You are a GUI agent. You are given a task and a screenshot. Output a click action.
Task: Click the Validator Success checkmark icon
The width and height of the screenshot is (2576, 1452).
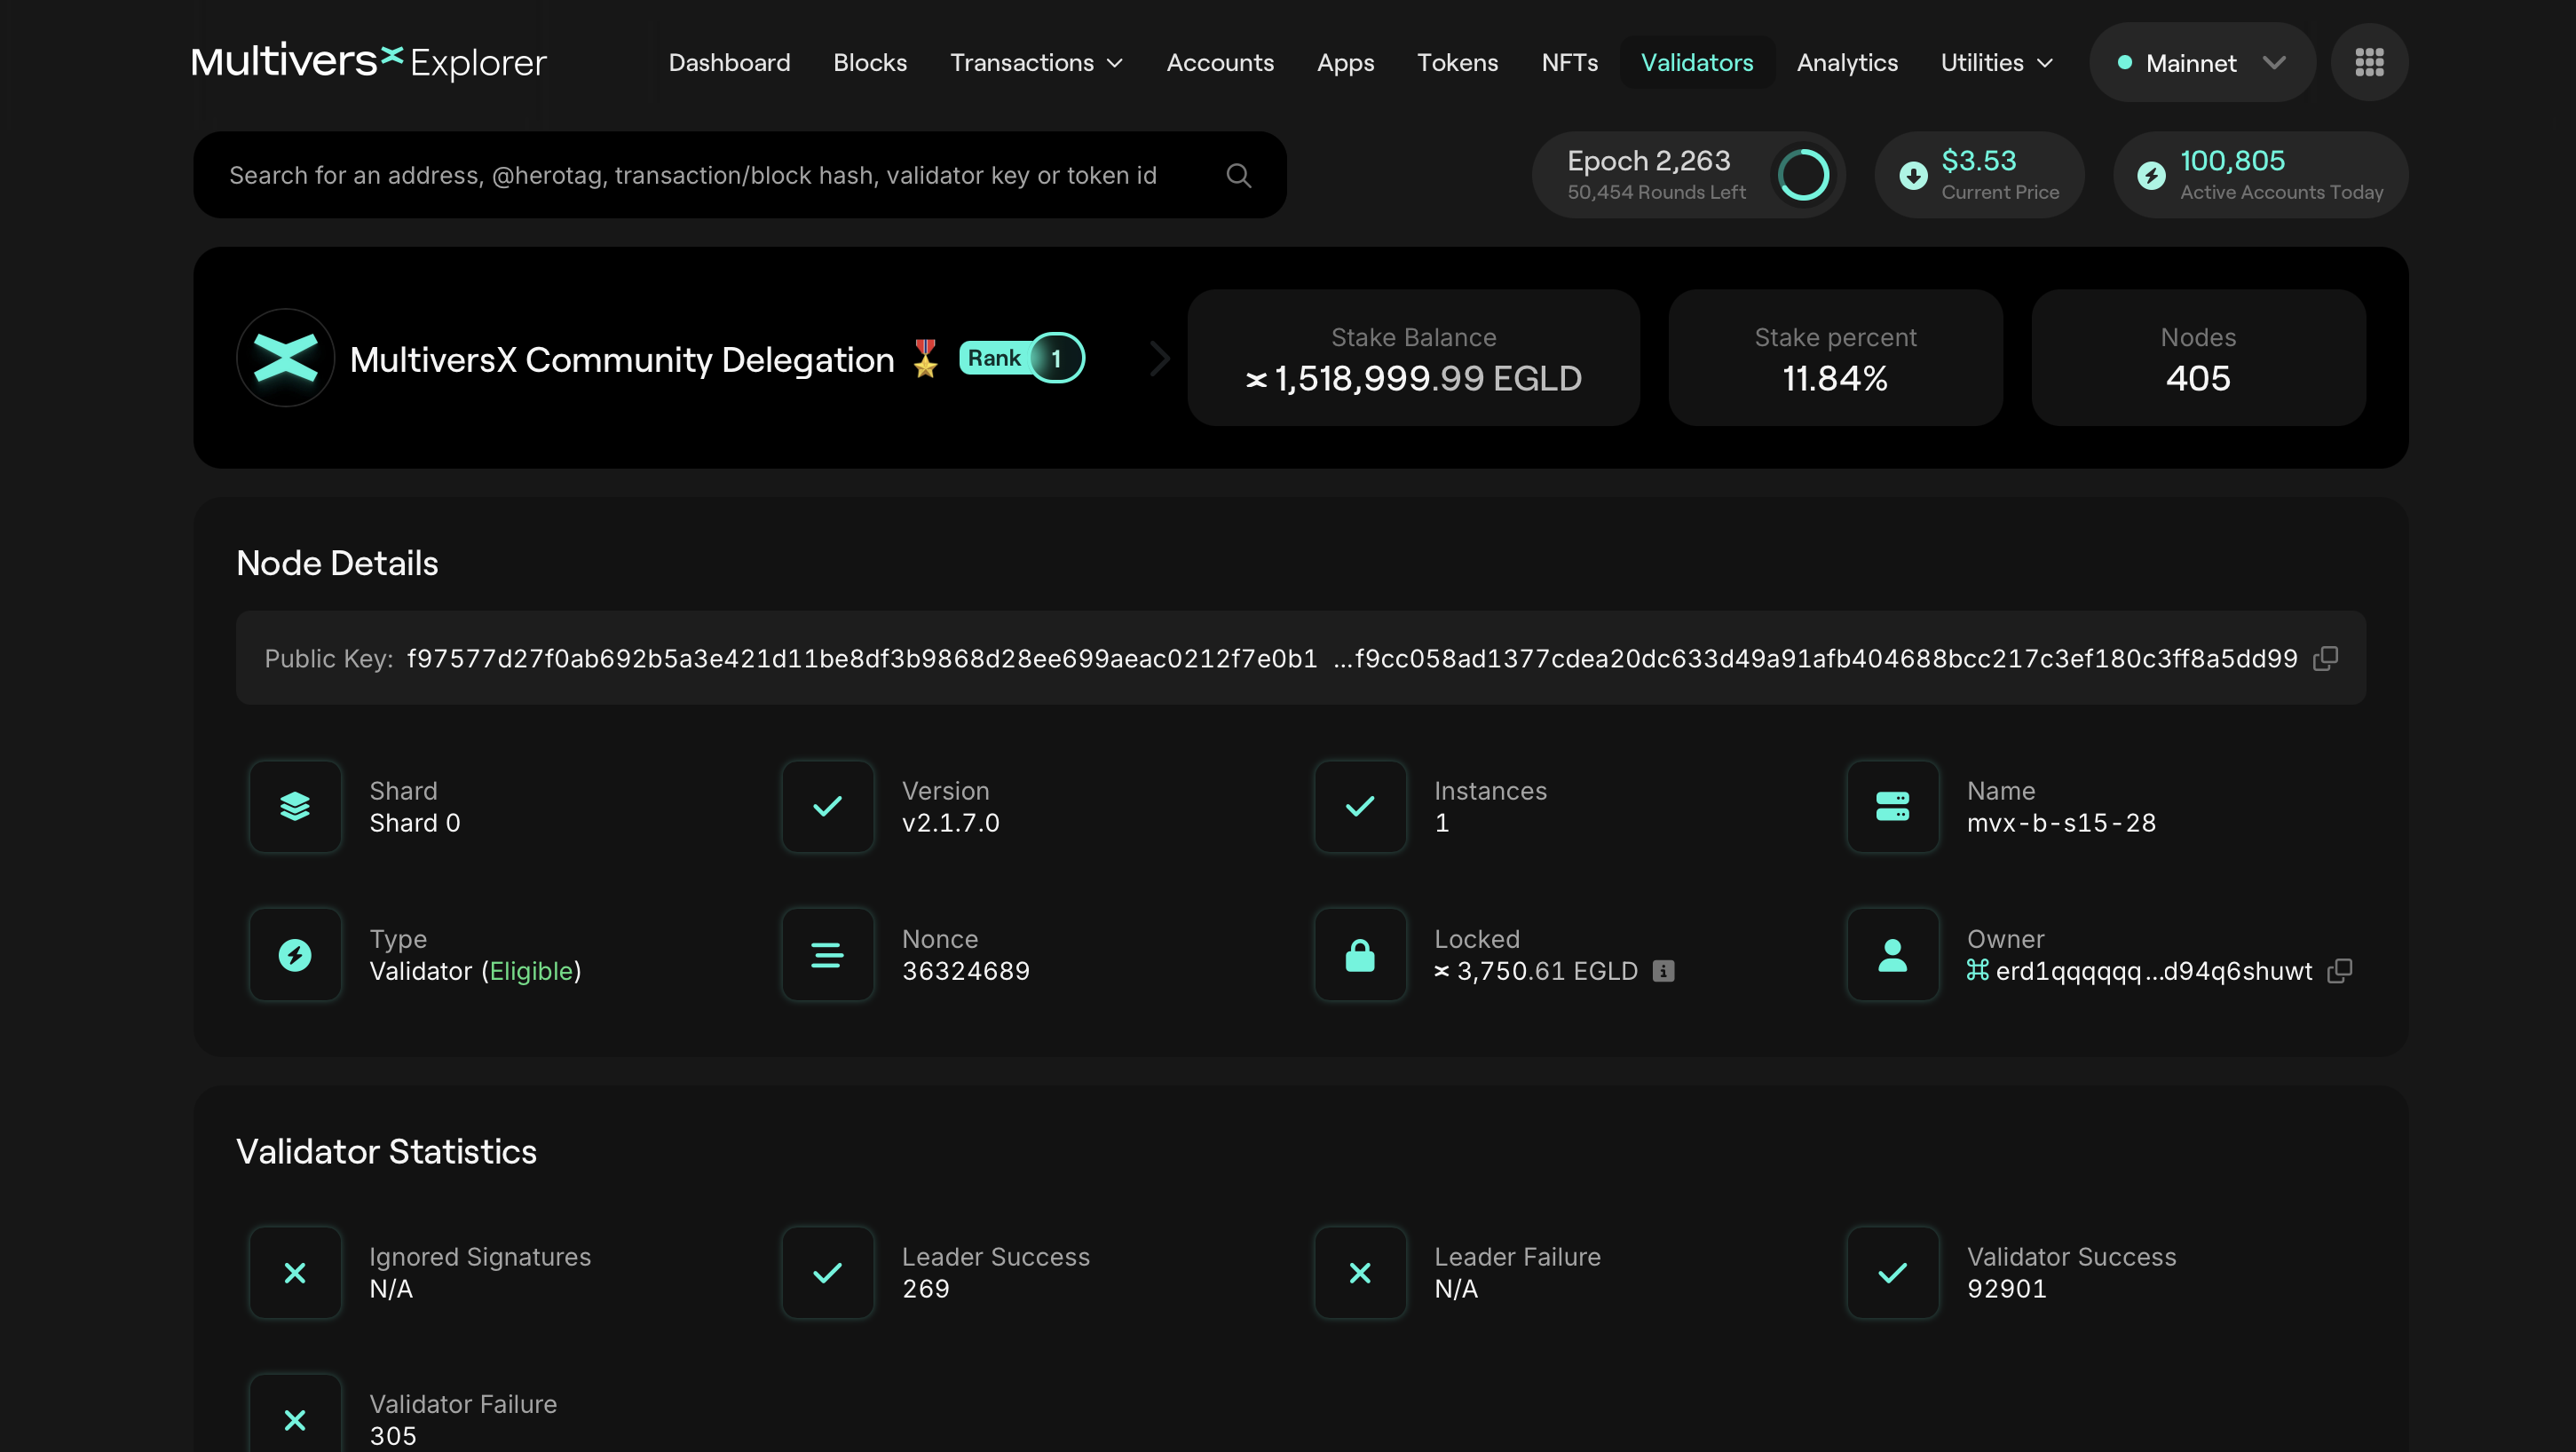[1892, 1272]
